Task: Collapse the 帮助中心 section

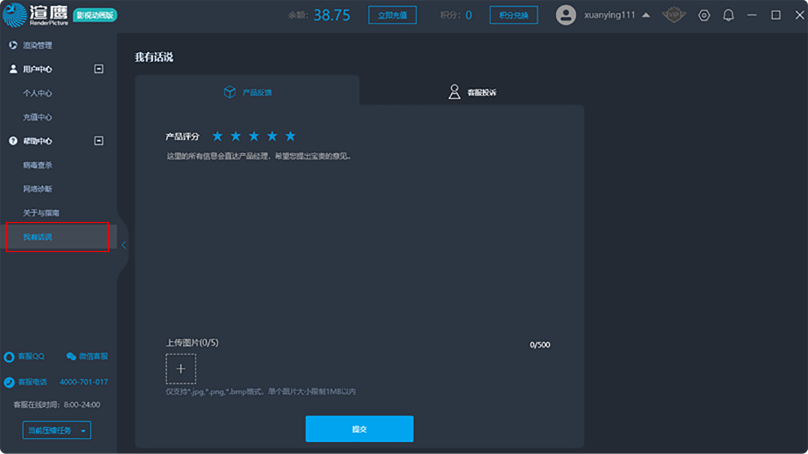Action: (x=99, y=141)
